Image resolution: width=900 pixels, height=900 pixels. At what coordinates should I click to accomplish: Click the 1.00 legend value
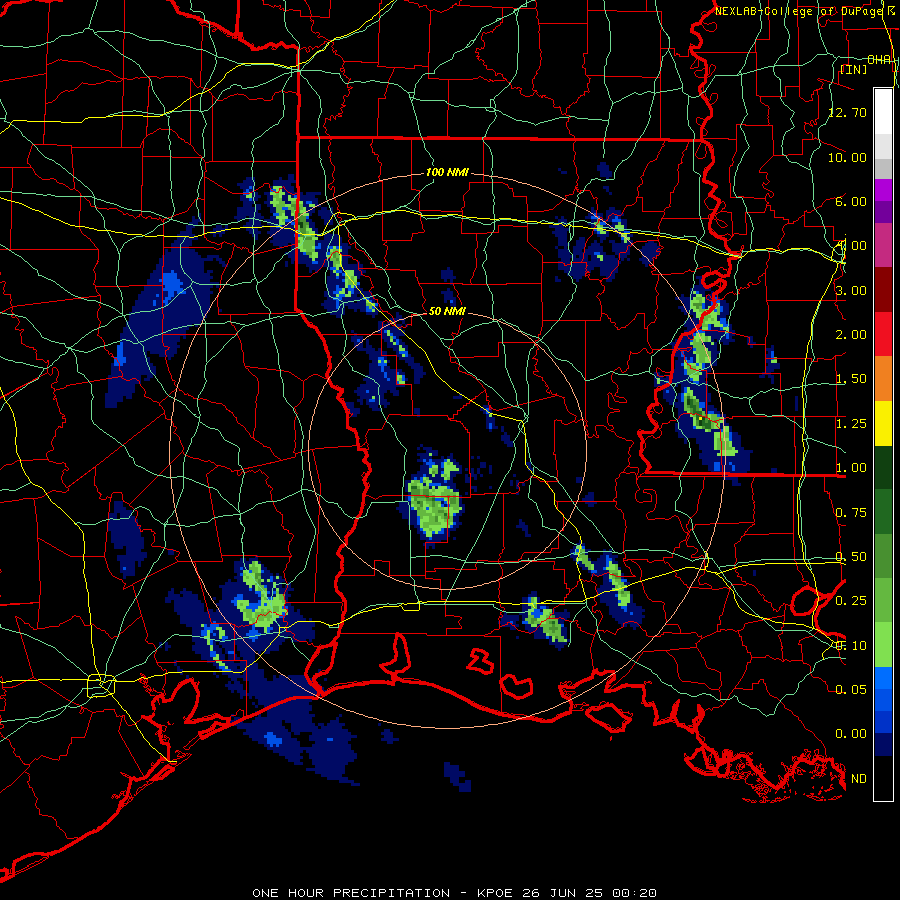coord(851,468)
